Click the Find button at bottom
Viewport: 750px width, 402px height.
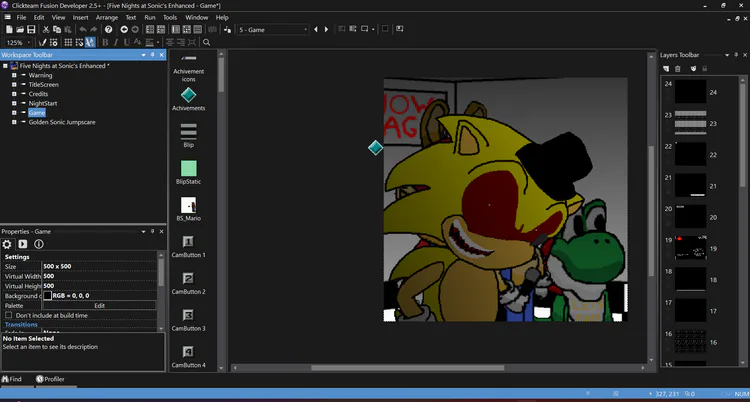coord(12,379)
